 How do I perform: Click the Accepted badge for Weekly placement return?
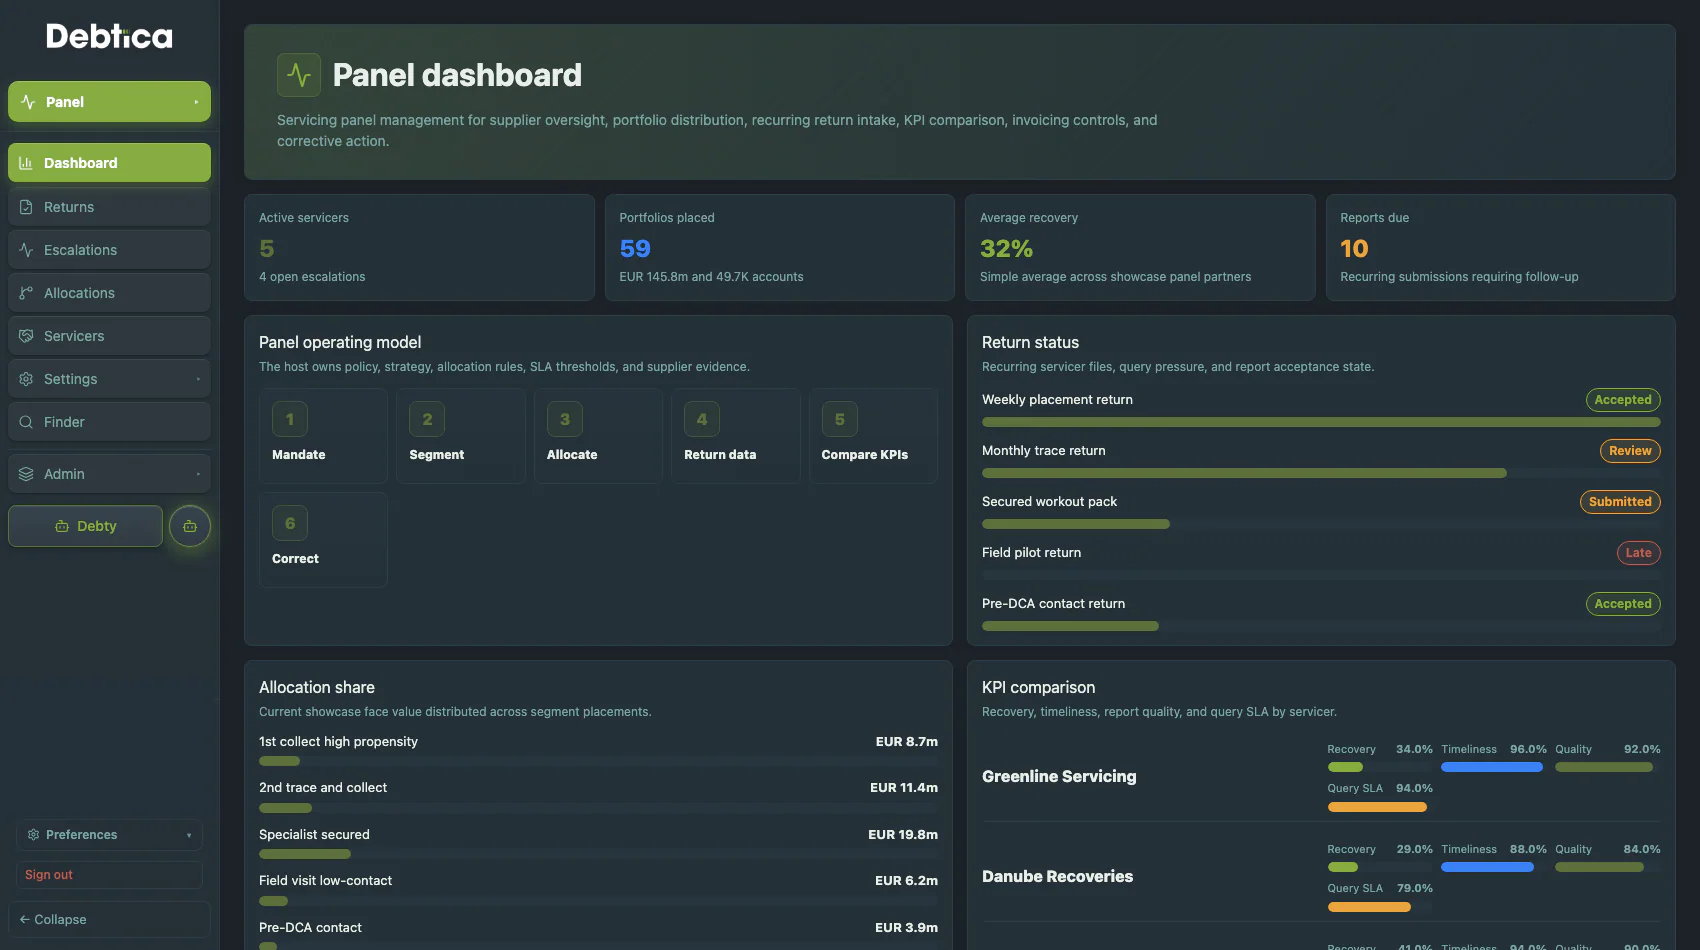(x=1622, y=400)
